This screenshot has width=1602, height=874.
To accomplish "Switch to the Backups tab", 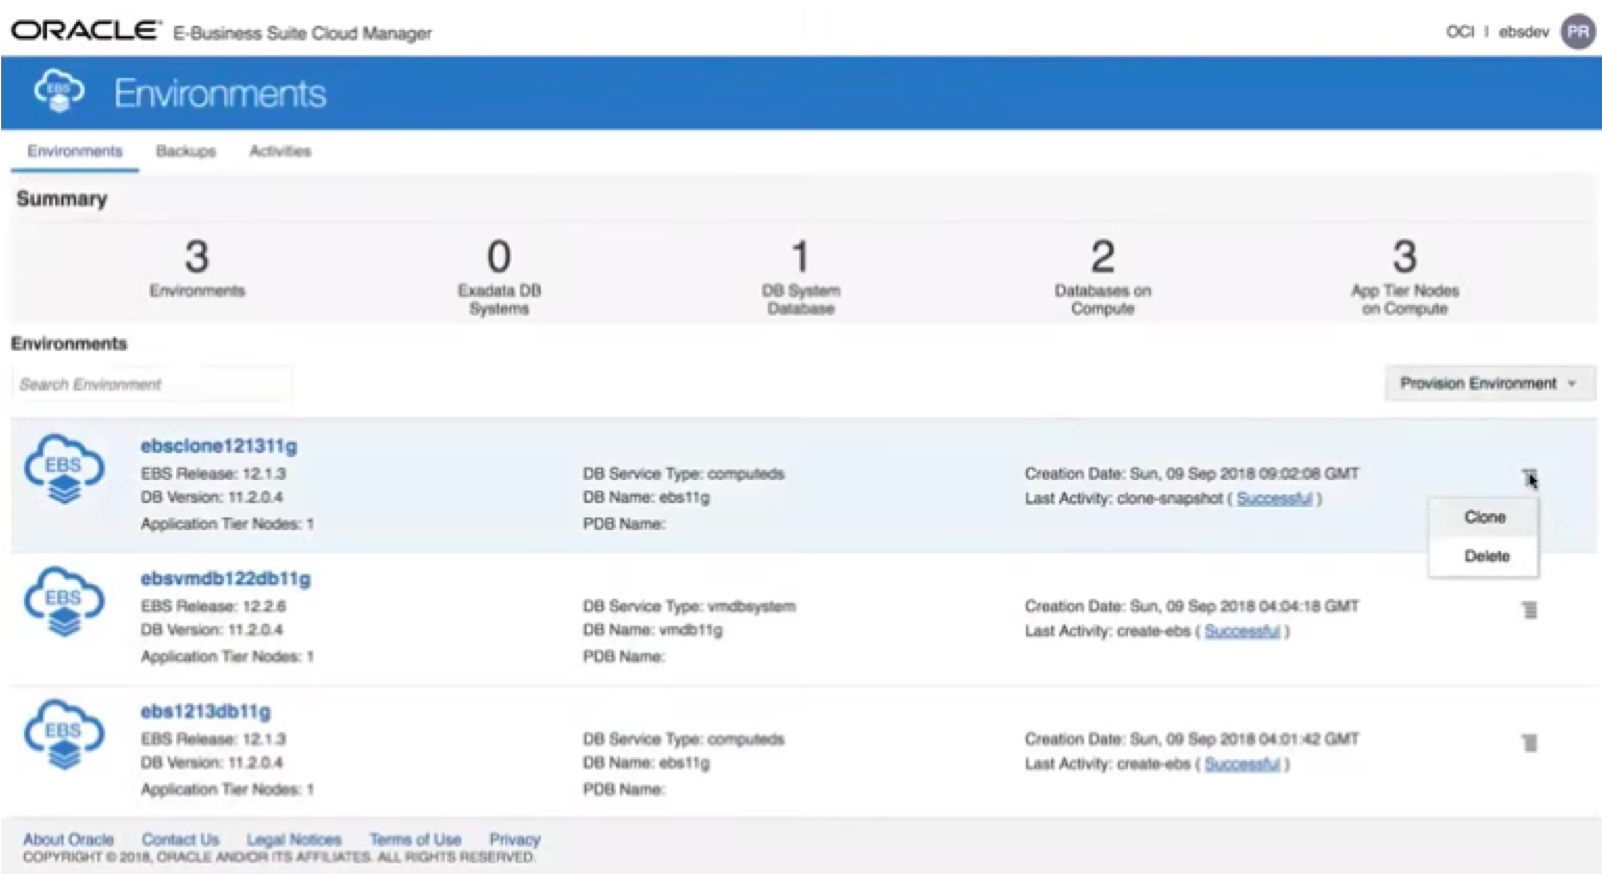I will click(x=186, y=151).
